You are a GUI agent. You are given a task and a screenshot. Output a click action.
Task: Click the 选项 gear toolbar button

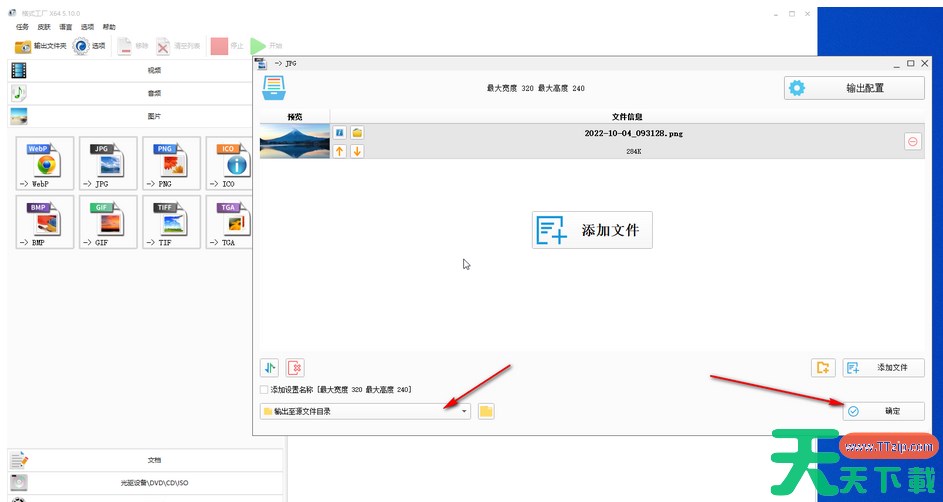[89, 46]
